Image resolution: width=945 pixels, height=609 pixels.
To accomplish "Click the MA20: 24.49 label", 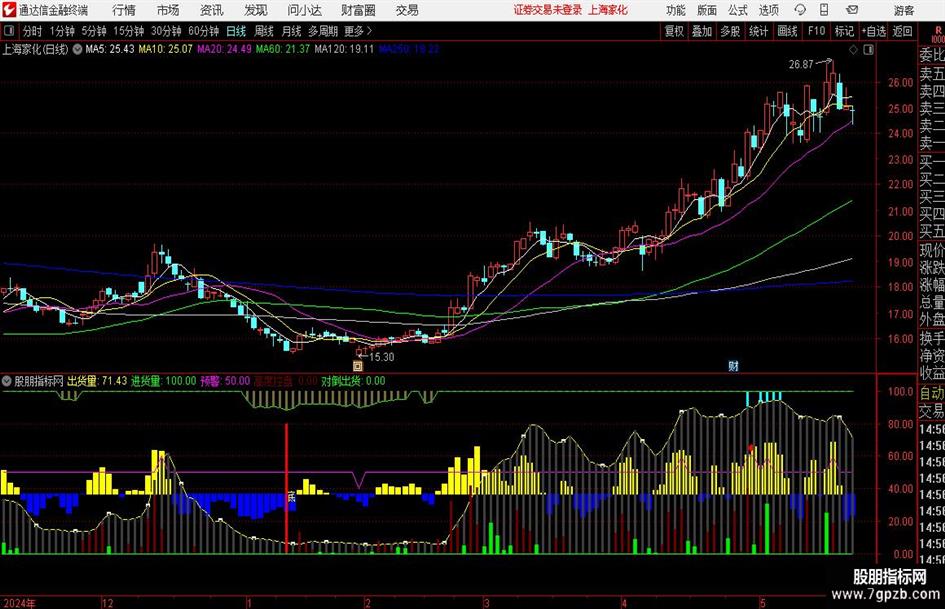I will click(224, 49).
